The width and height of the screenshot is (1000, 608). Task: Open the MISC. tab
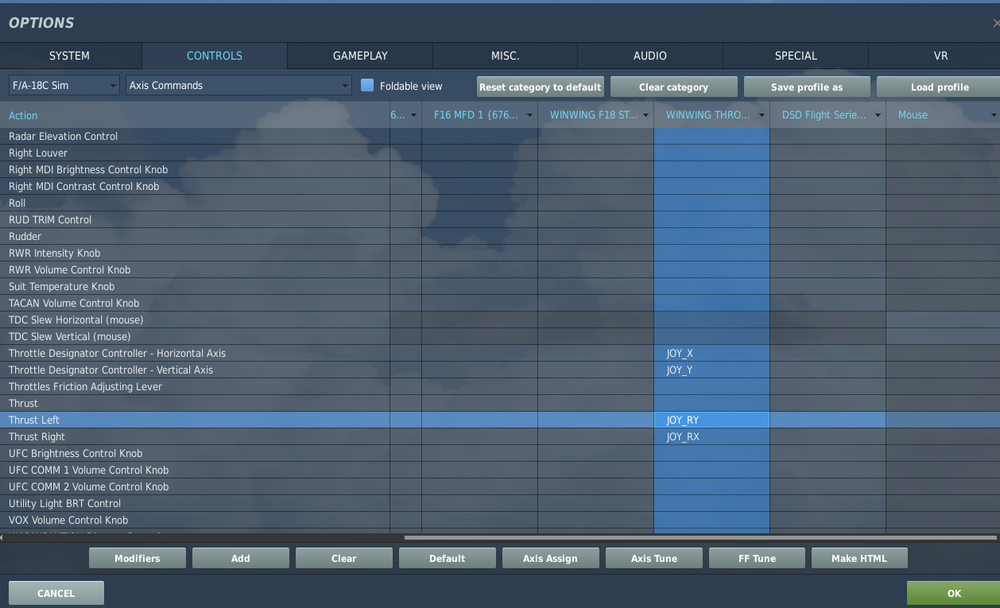coord(505,56)
